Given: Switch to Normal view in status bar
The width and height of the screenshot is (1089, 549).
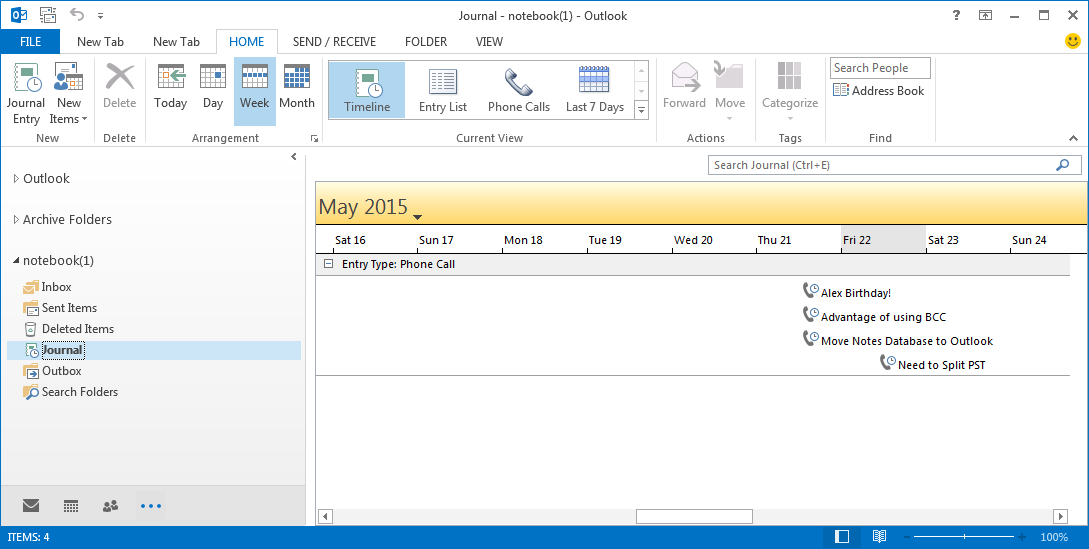Looking at the screenshot, I should tap(842, 537).
